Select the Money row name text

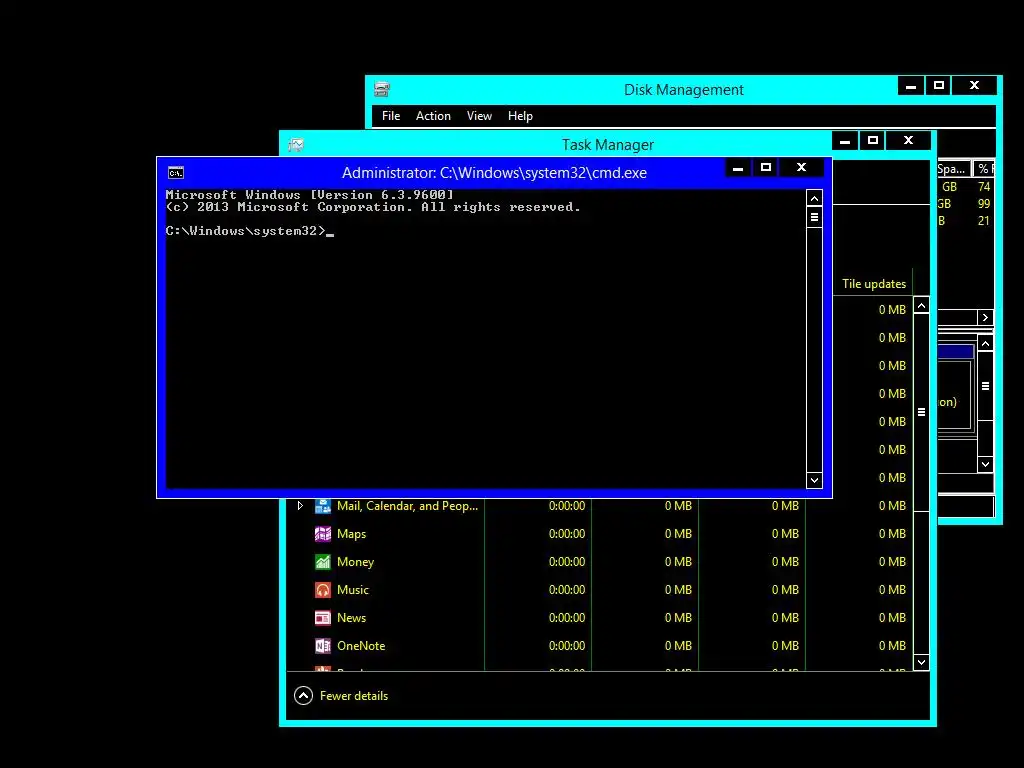(355, 562)
